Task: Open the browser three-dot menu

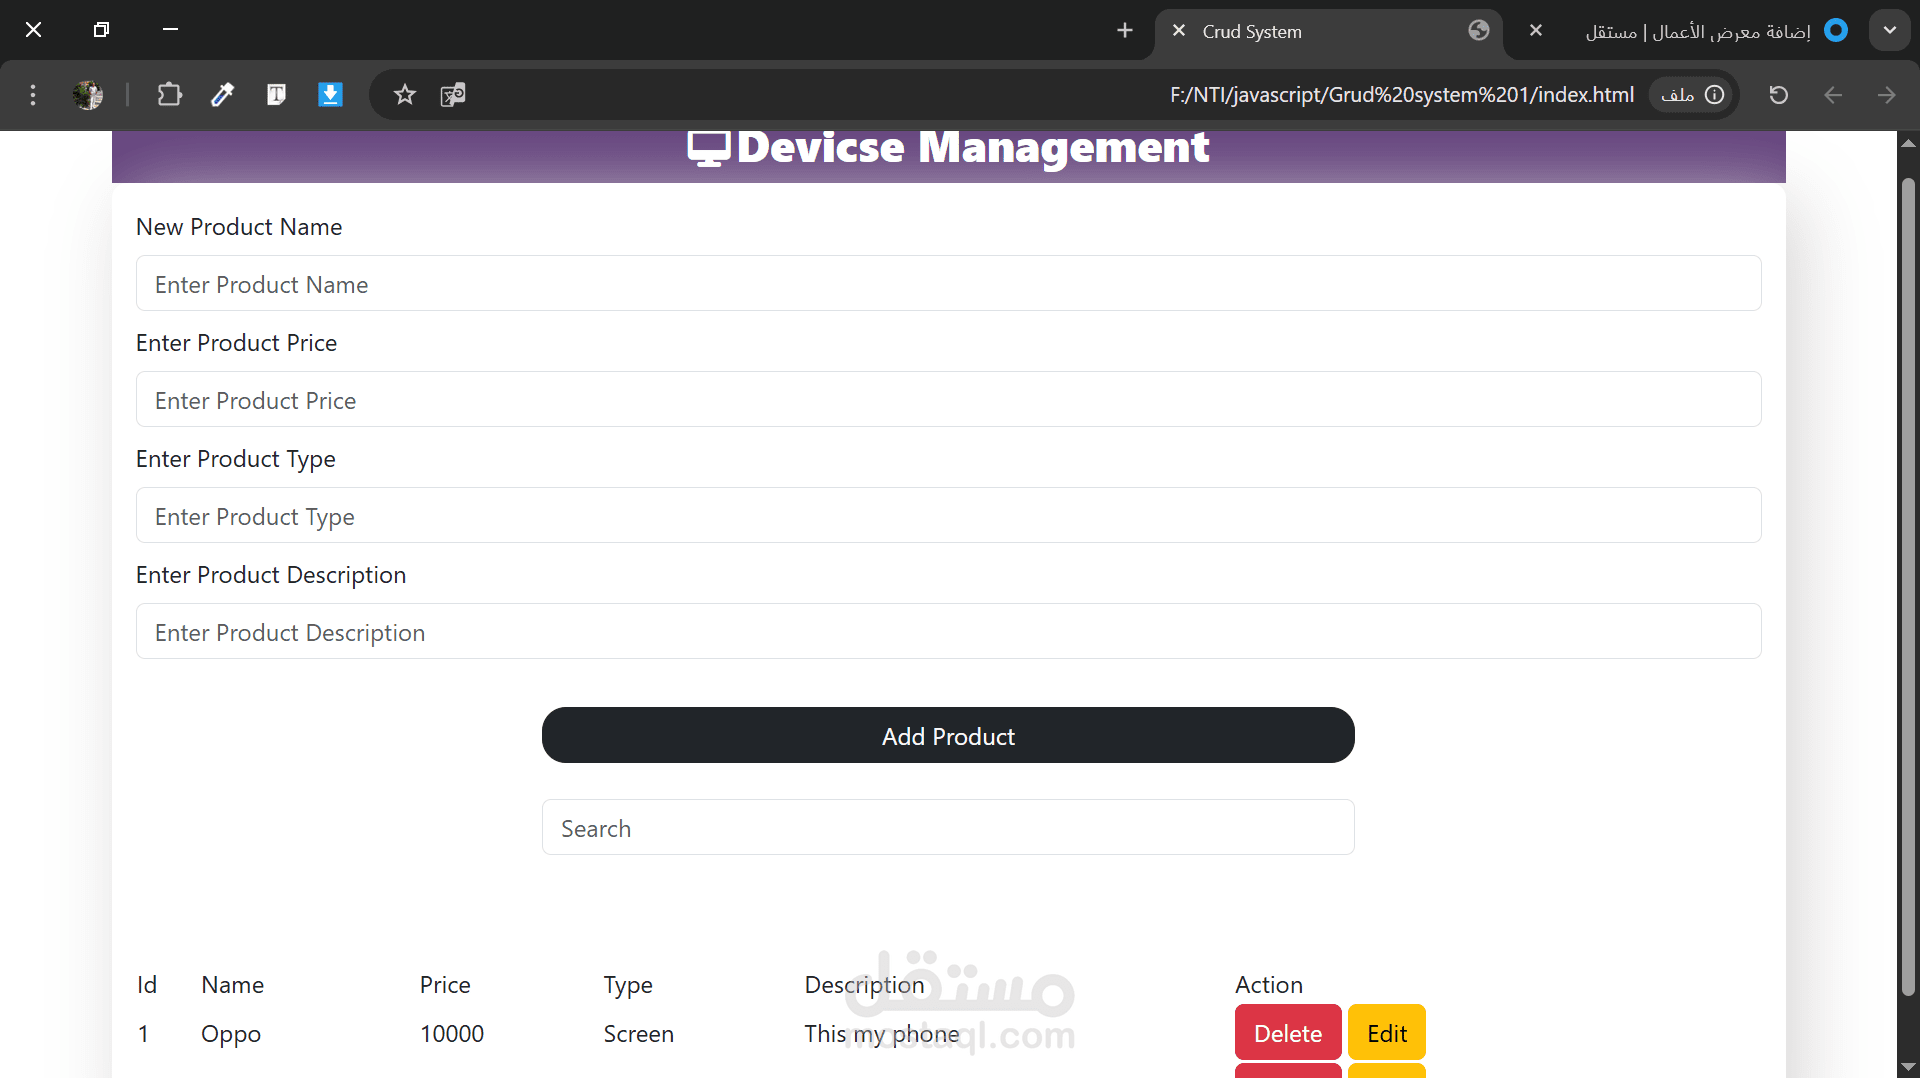Action: [x=33, y=95]
